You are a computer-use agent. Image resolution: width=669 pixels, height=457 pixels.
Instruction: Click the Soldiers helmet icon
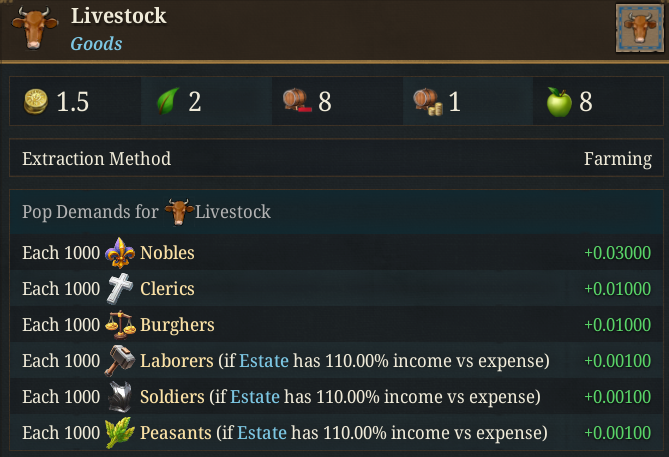pos(119,397)
